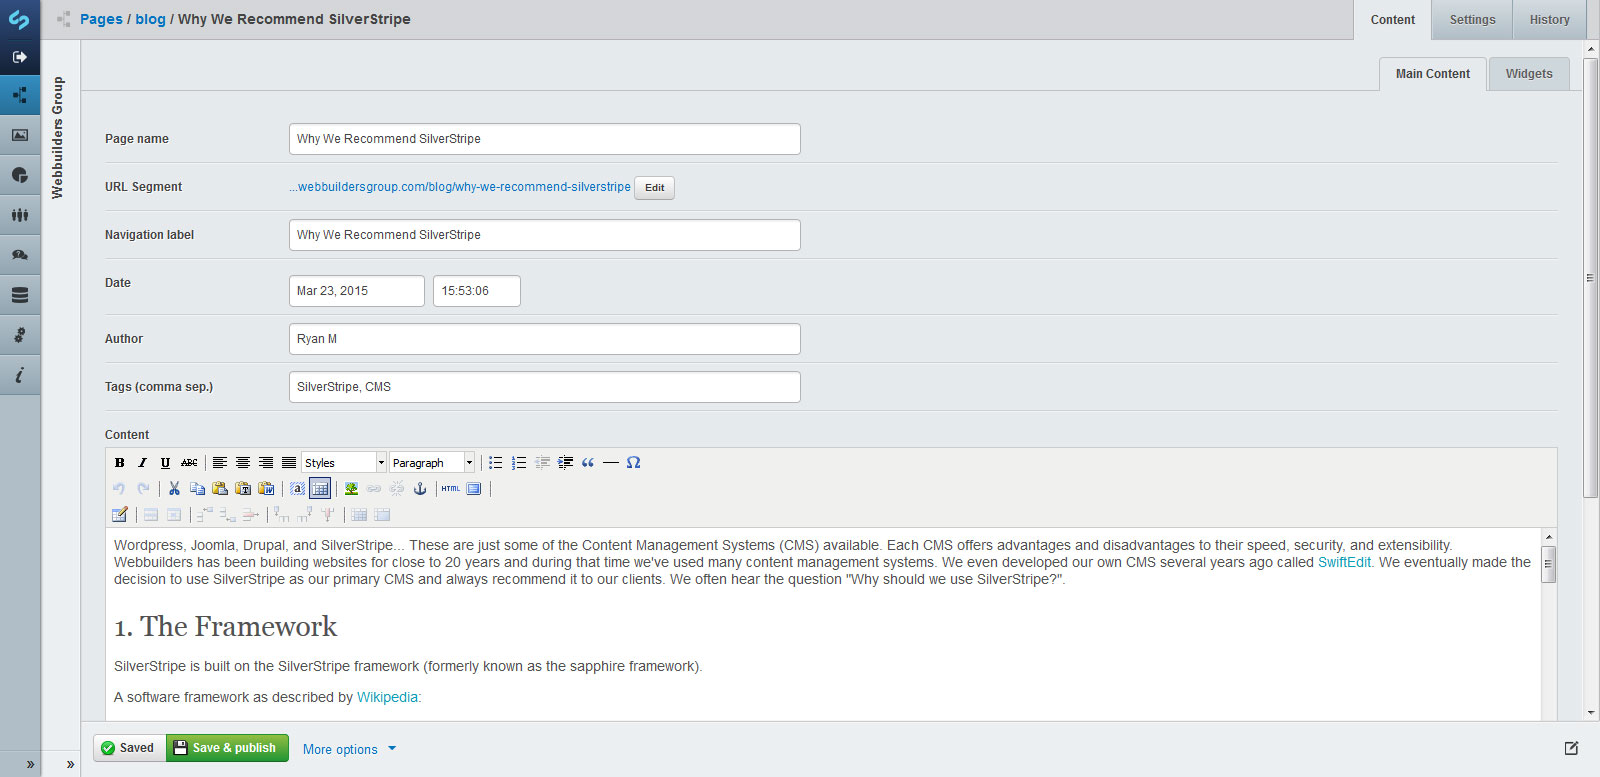This screenshot has width=1600, height=777.
Task: Open the blog breadcrumb link
Action: [x=151, y=19]
